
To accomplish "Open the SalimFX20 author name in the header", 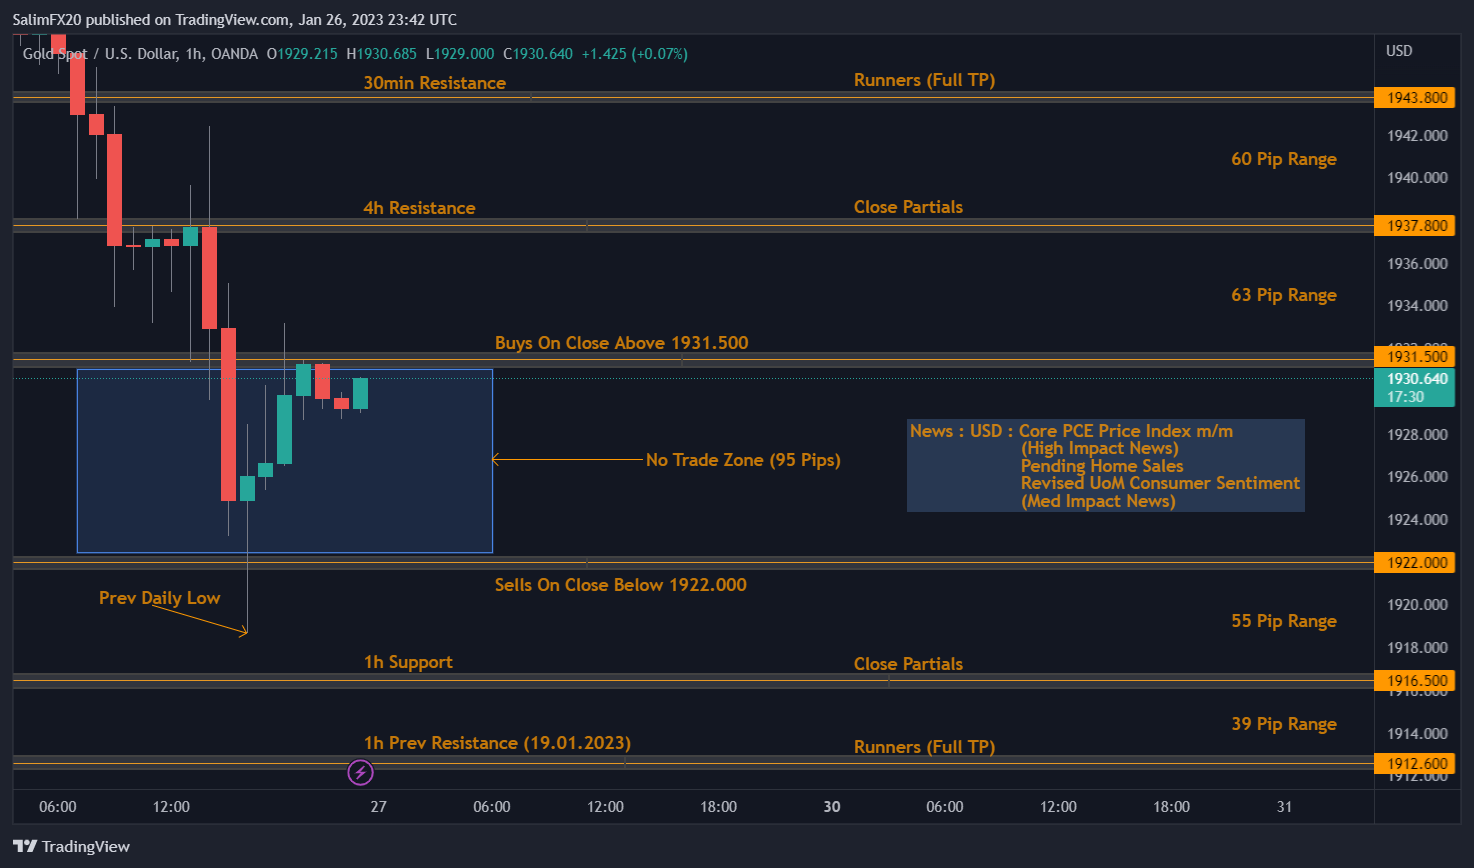I will (48, 19).
